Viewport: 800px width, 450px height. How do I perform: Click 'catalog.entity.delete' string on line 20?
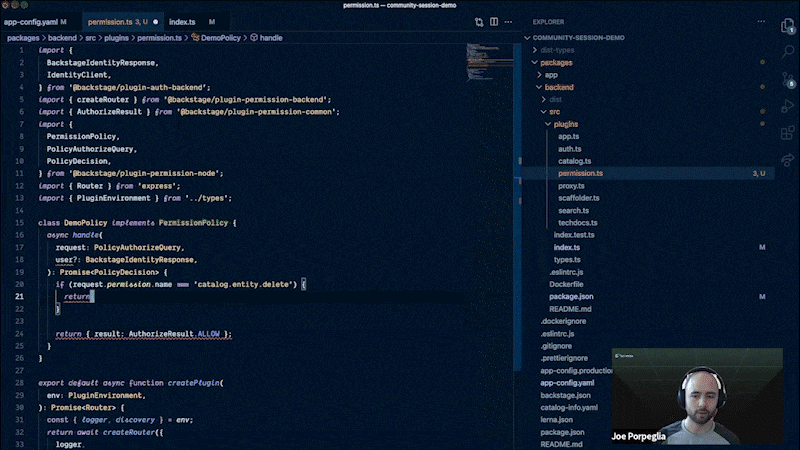click(x=245, y=284)
